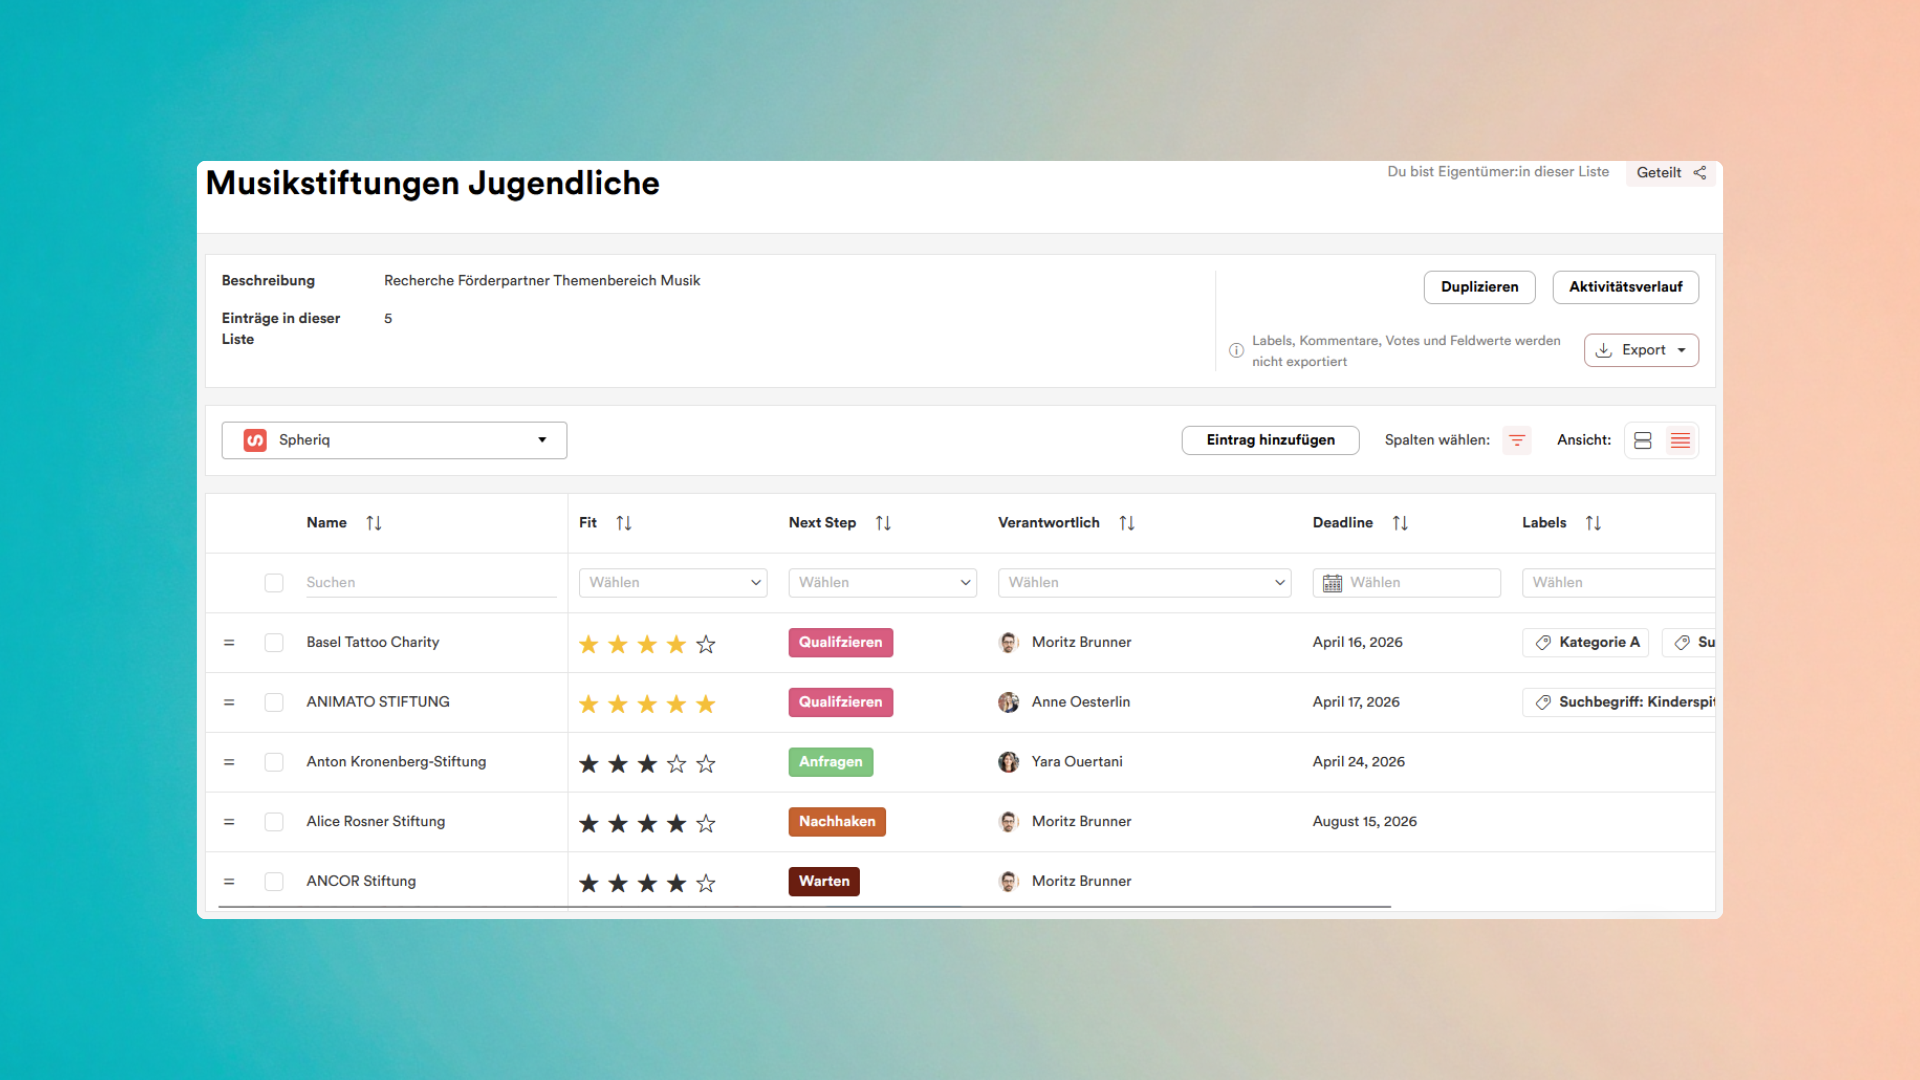Open the Spheriq workspace dropdown
This screenshot has height=1080, width=1920.
(x=394, y=440)
